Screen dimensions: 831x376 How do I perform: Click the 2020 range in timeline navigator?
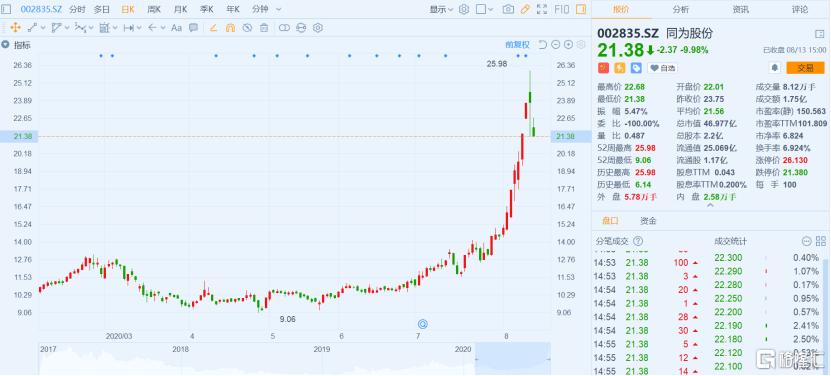point(464,348)
